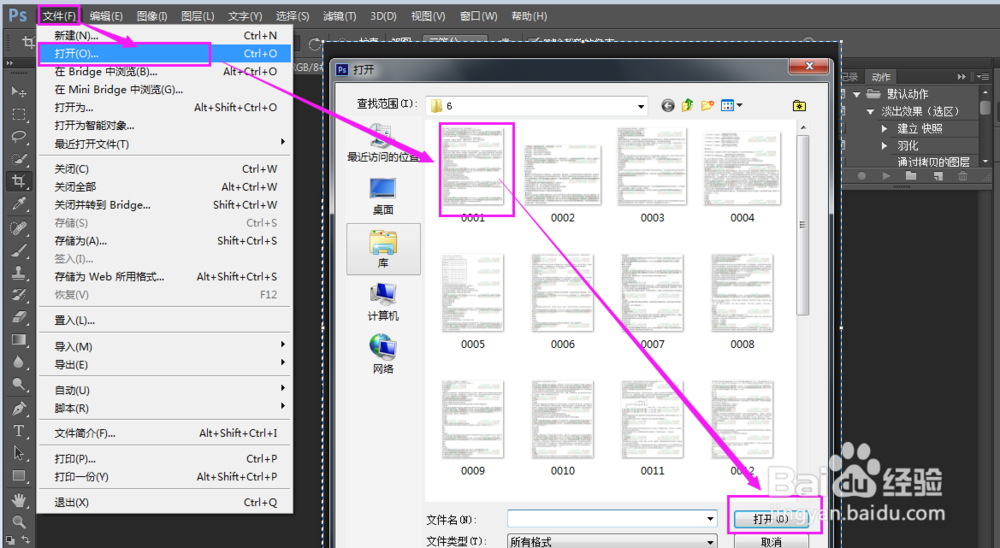
Task: Choose 新建(N)... from File menu
Action: click(165, 36)
